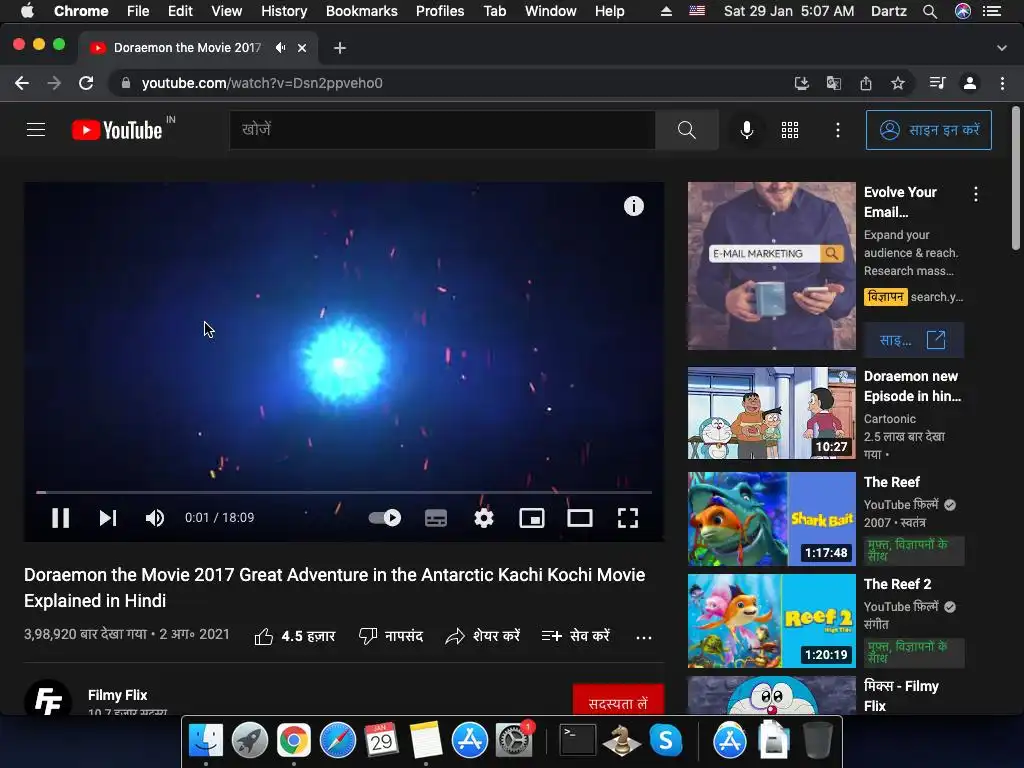
Task: Save the video to a playlist
Action: pyautogui.click(x=576, y=636)
